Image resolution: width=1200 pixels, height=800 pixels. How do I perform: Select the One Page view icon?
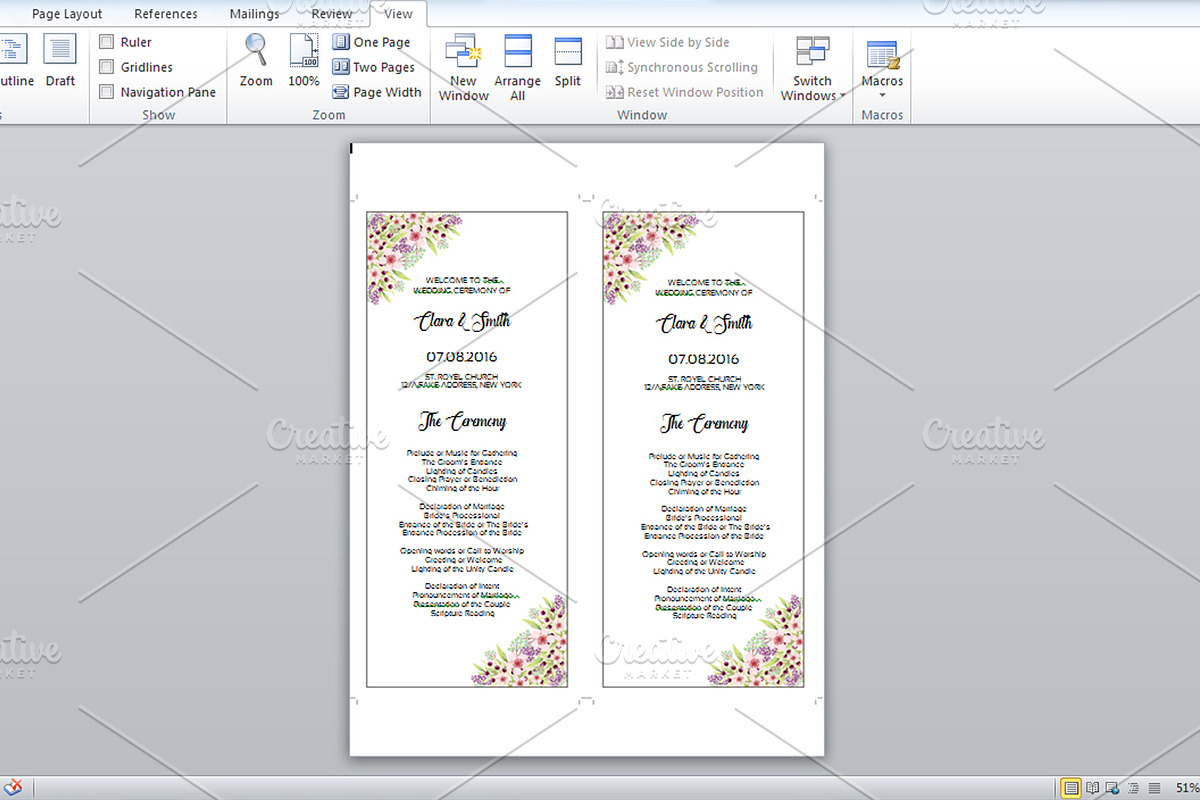pyautogui.click(x=375, y=42)
